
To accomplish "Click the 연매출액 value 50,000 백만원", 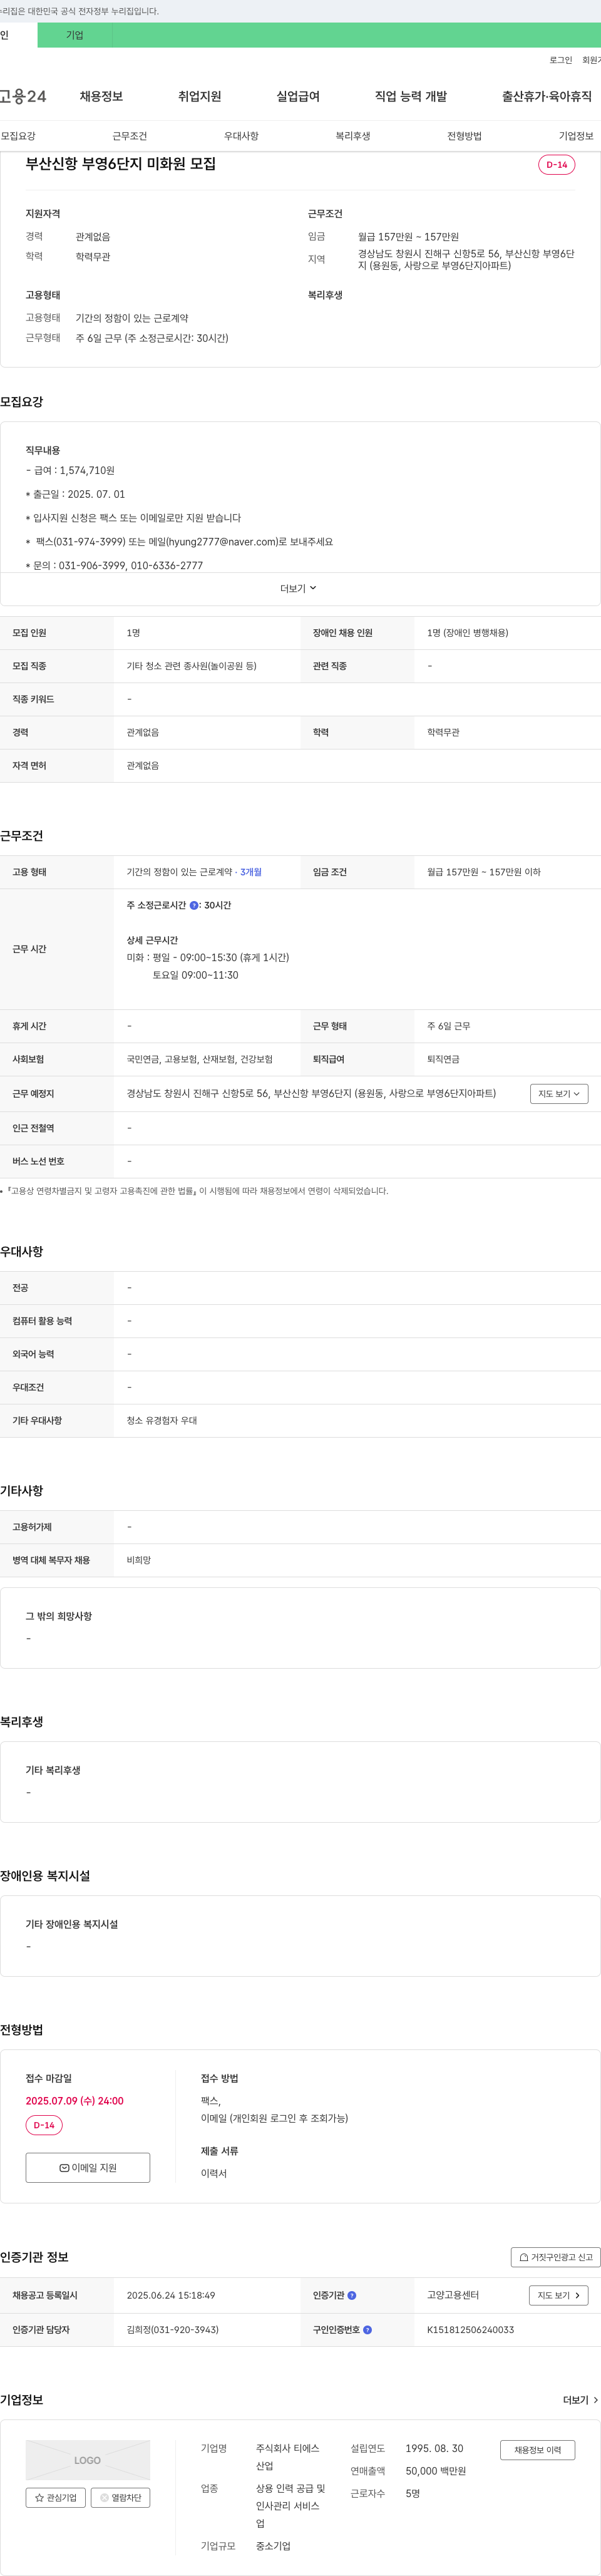I will pyautogui.click(x=435, y=2471).
